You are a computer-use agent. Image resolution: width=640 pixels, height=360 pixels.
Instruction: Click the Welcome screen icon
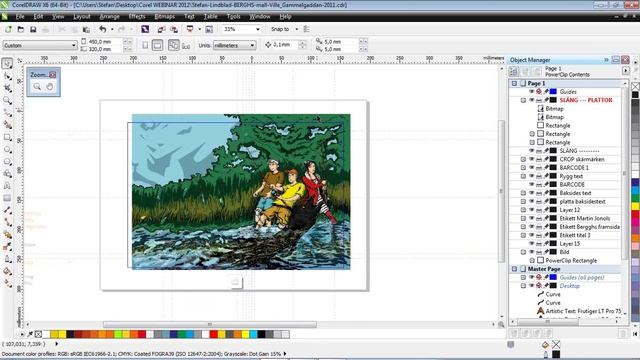pos(209,29)
